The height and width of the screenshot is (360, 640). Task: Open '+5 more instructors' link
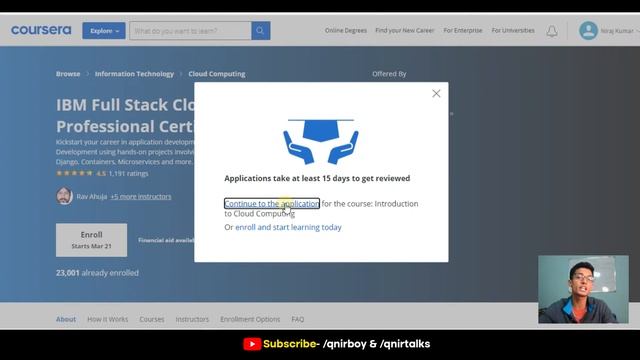point(141,197)
